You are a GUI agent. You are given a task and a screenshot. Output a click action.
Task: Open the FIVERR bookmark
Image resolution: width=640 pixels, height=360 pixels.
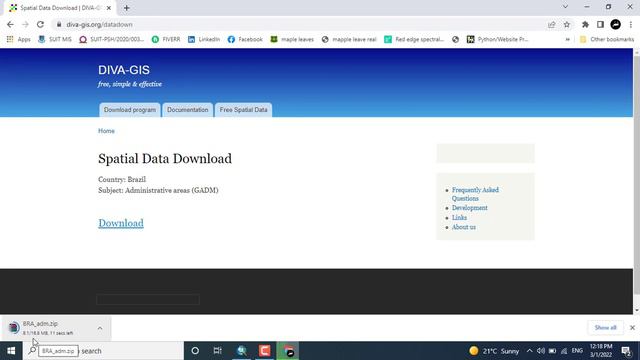(166, 39)
